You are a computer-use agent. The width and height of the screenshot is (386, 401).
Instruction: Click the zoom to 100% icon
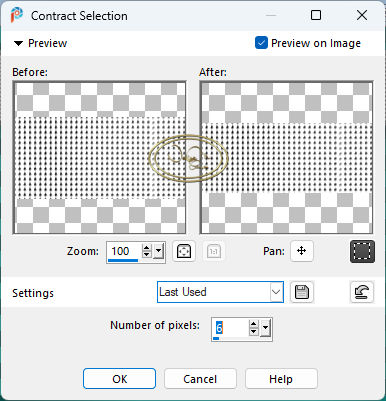coord(214,251)
